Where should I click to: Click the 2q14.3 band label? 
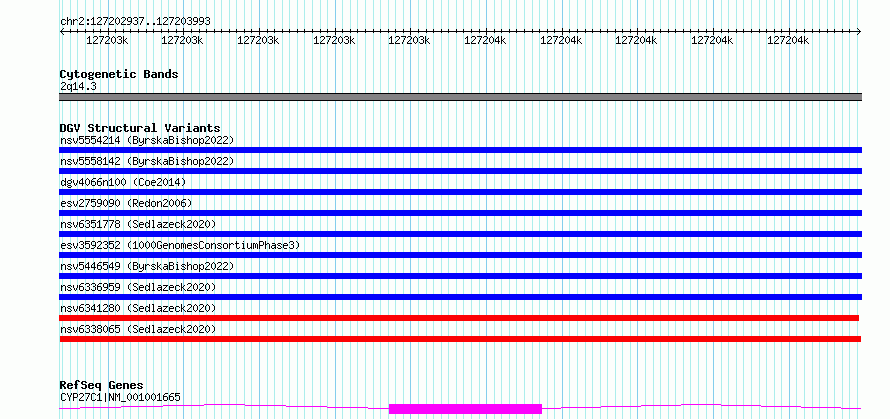click(x=78, y=86)
